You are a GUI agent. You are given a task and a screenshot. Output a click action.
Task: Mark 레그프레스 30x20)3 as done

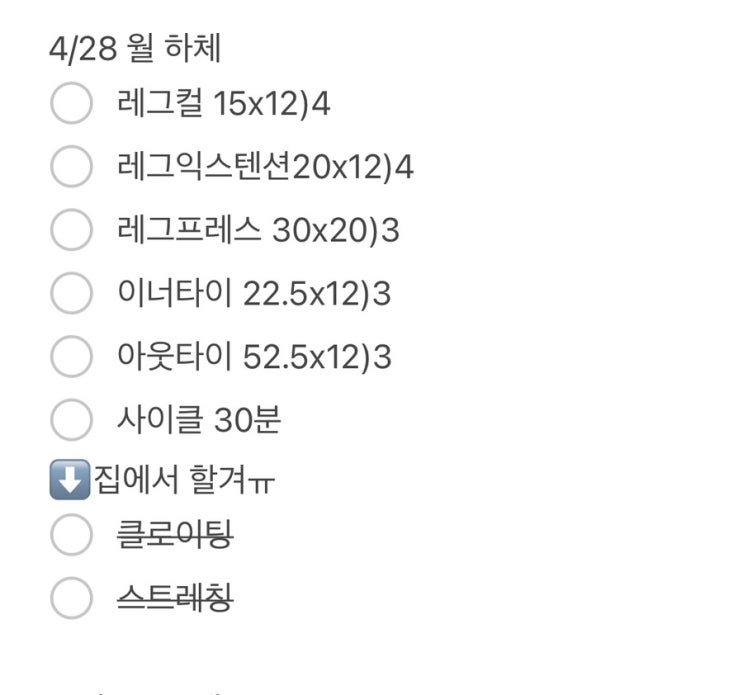click(71, 230)
